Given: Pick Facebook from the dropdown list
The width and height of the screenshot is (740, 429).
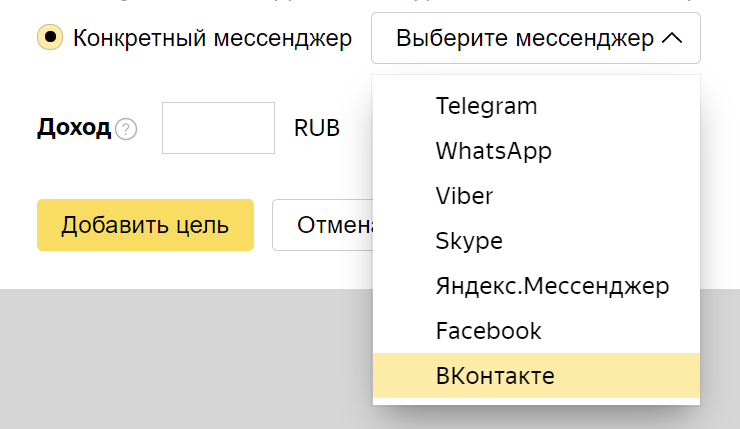Looking at the screenshot, I should pyautogui.click(x=488, y=330).
